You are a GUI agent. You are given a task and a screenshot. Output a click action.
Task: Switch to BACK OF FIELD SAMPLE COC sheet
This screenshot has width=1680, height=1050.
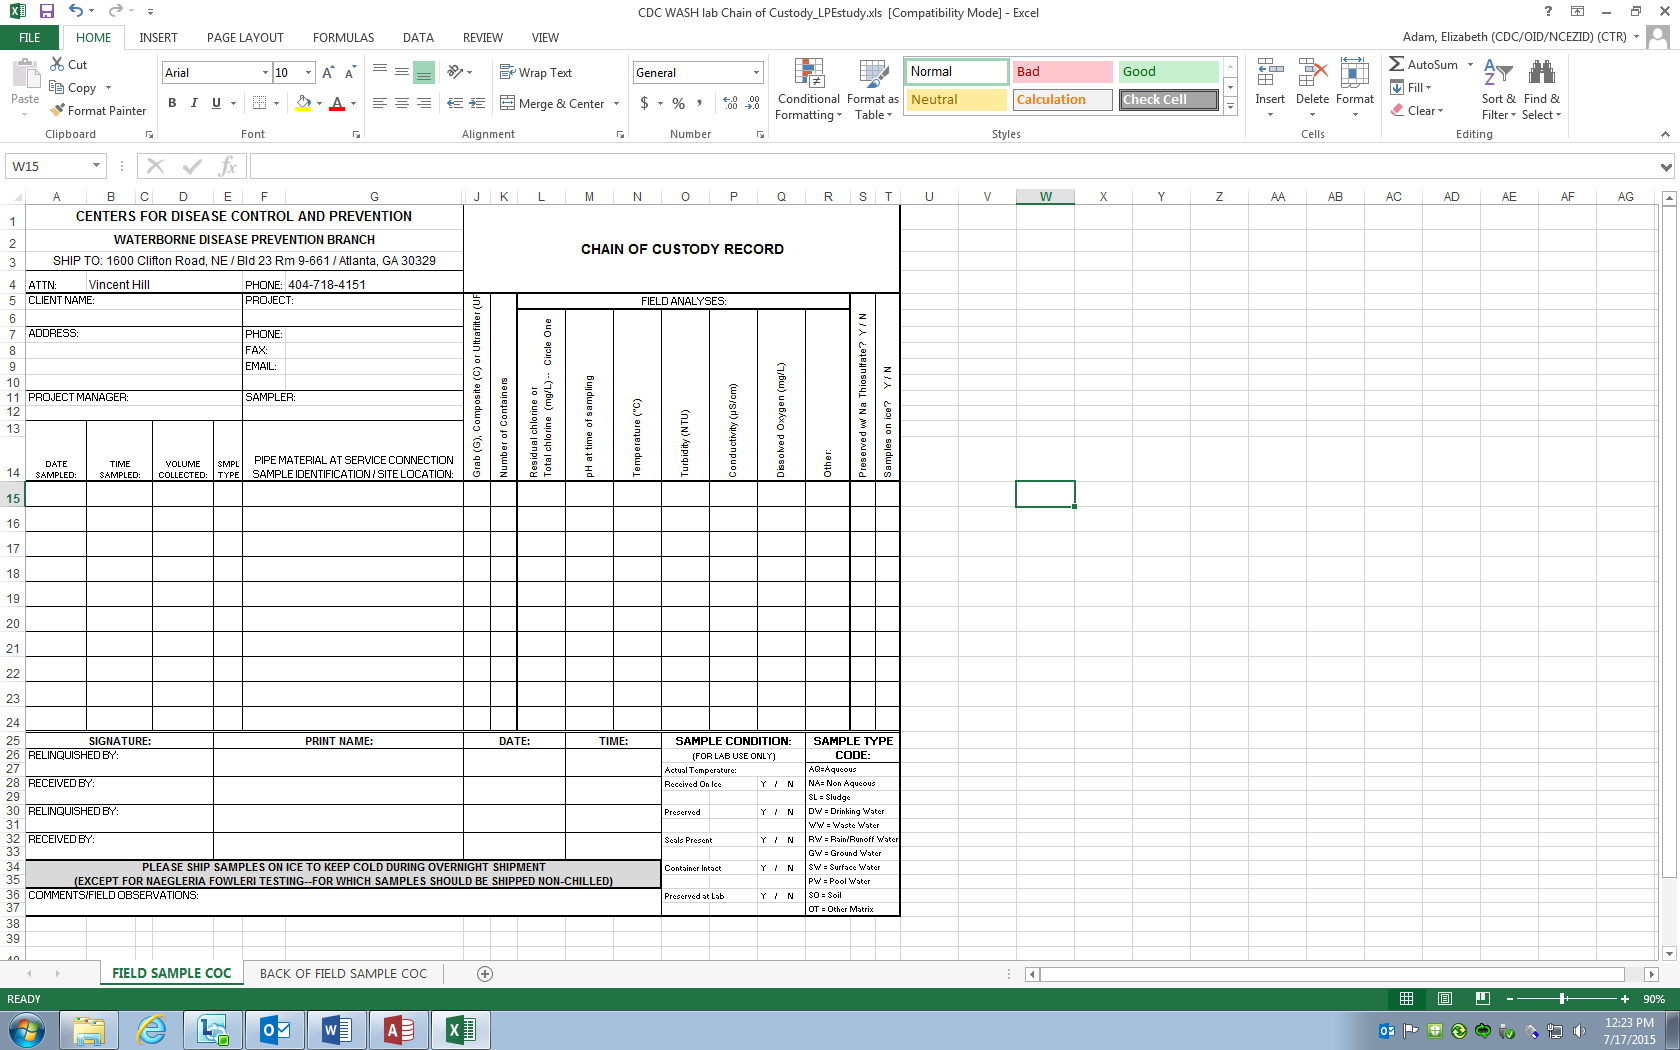(343, 974)
